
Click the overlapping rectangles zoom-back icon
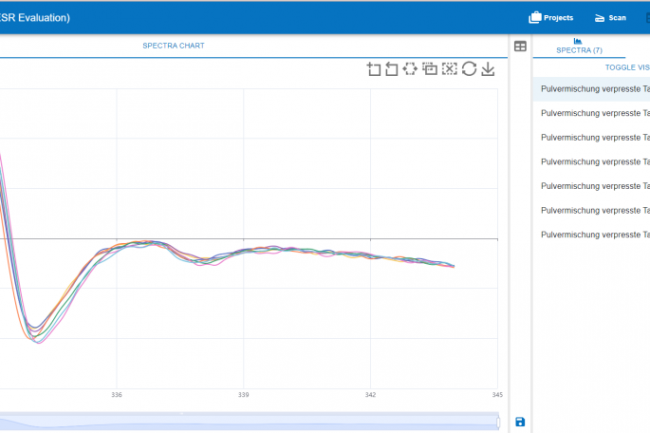(x=430, y=69)
